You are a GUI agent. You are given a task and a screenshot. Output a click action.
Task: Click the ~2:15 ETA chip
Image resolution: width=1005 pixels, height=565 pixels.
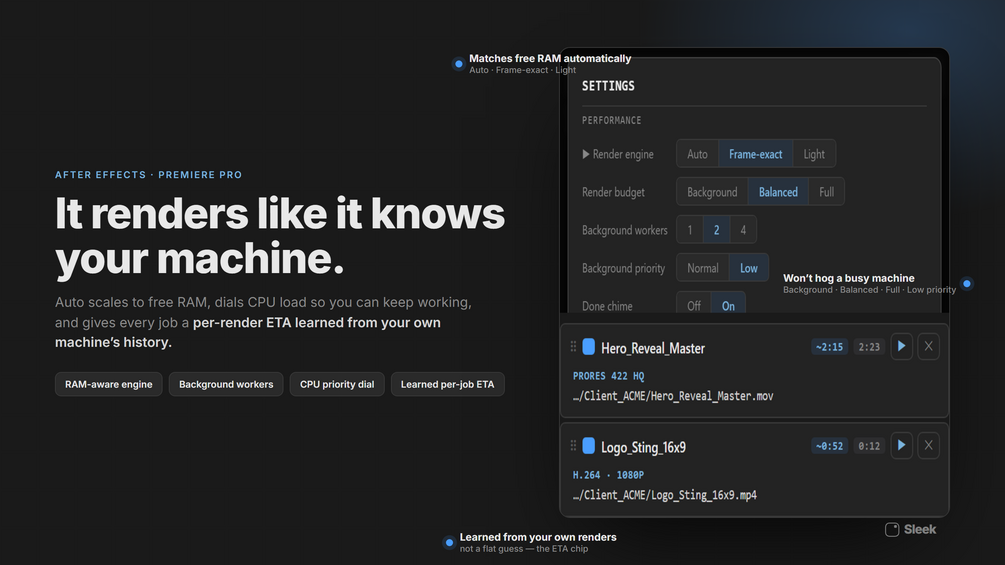pyautogui.click(x=829, y=347)
